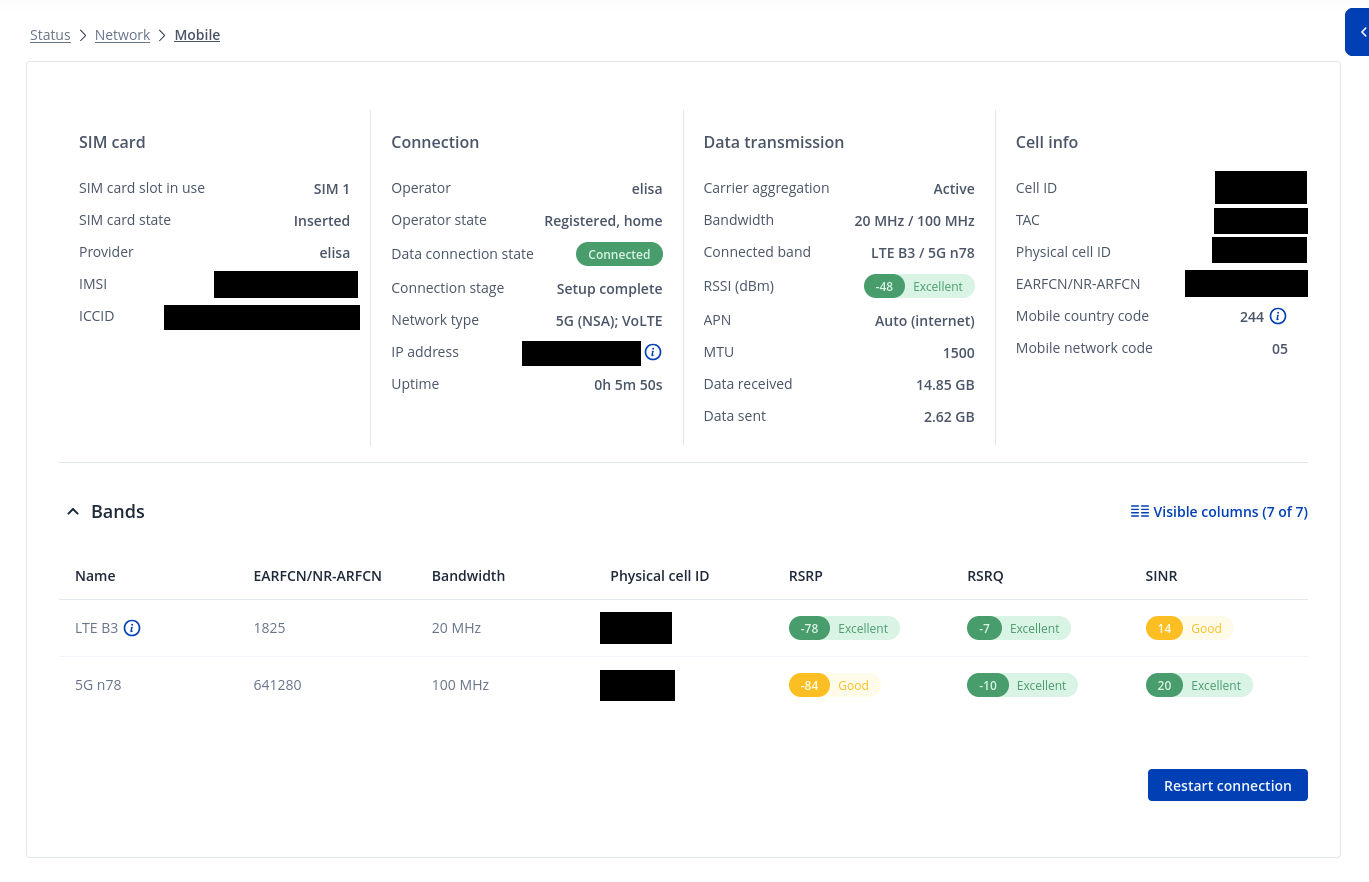Click the Bandwidth column header

(x=468, y=576)
